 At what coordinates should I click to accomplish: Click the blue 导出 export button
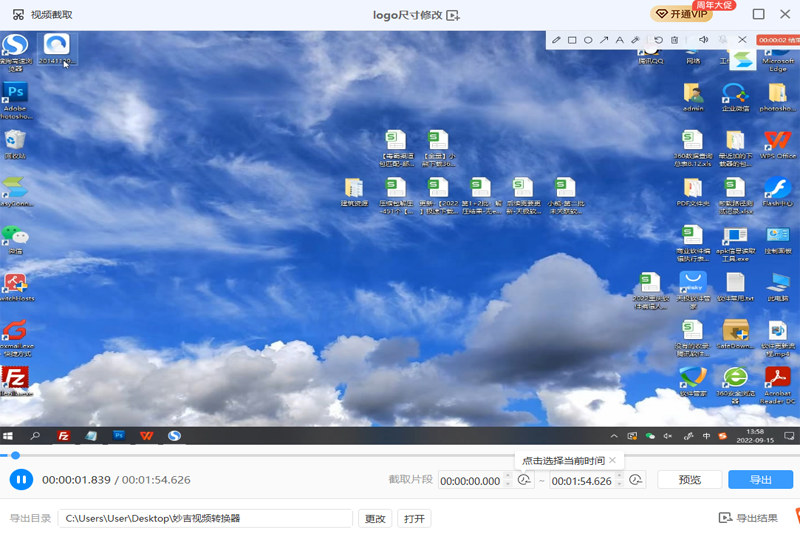click(760, 480)
